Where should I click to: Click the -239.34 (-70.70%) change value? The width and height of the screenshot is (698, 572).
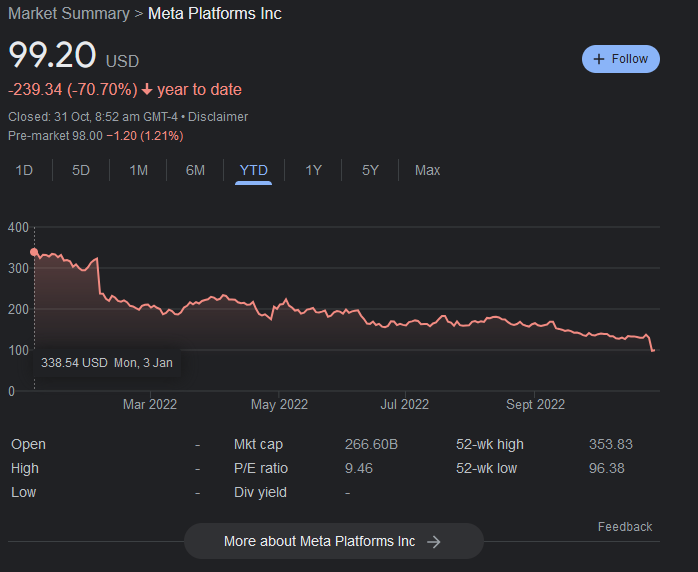(73, 89)
